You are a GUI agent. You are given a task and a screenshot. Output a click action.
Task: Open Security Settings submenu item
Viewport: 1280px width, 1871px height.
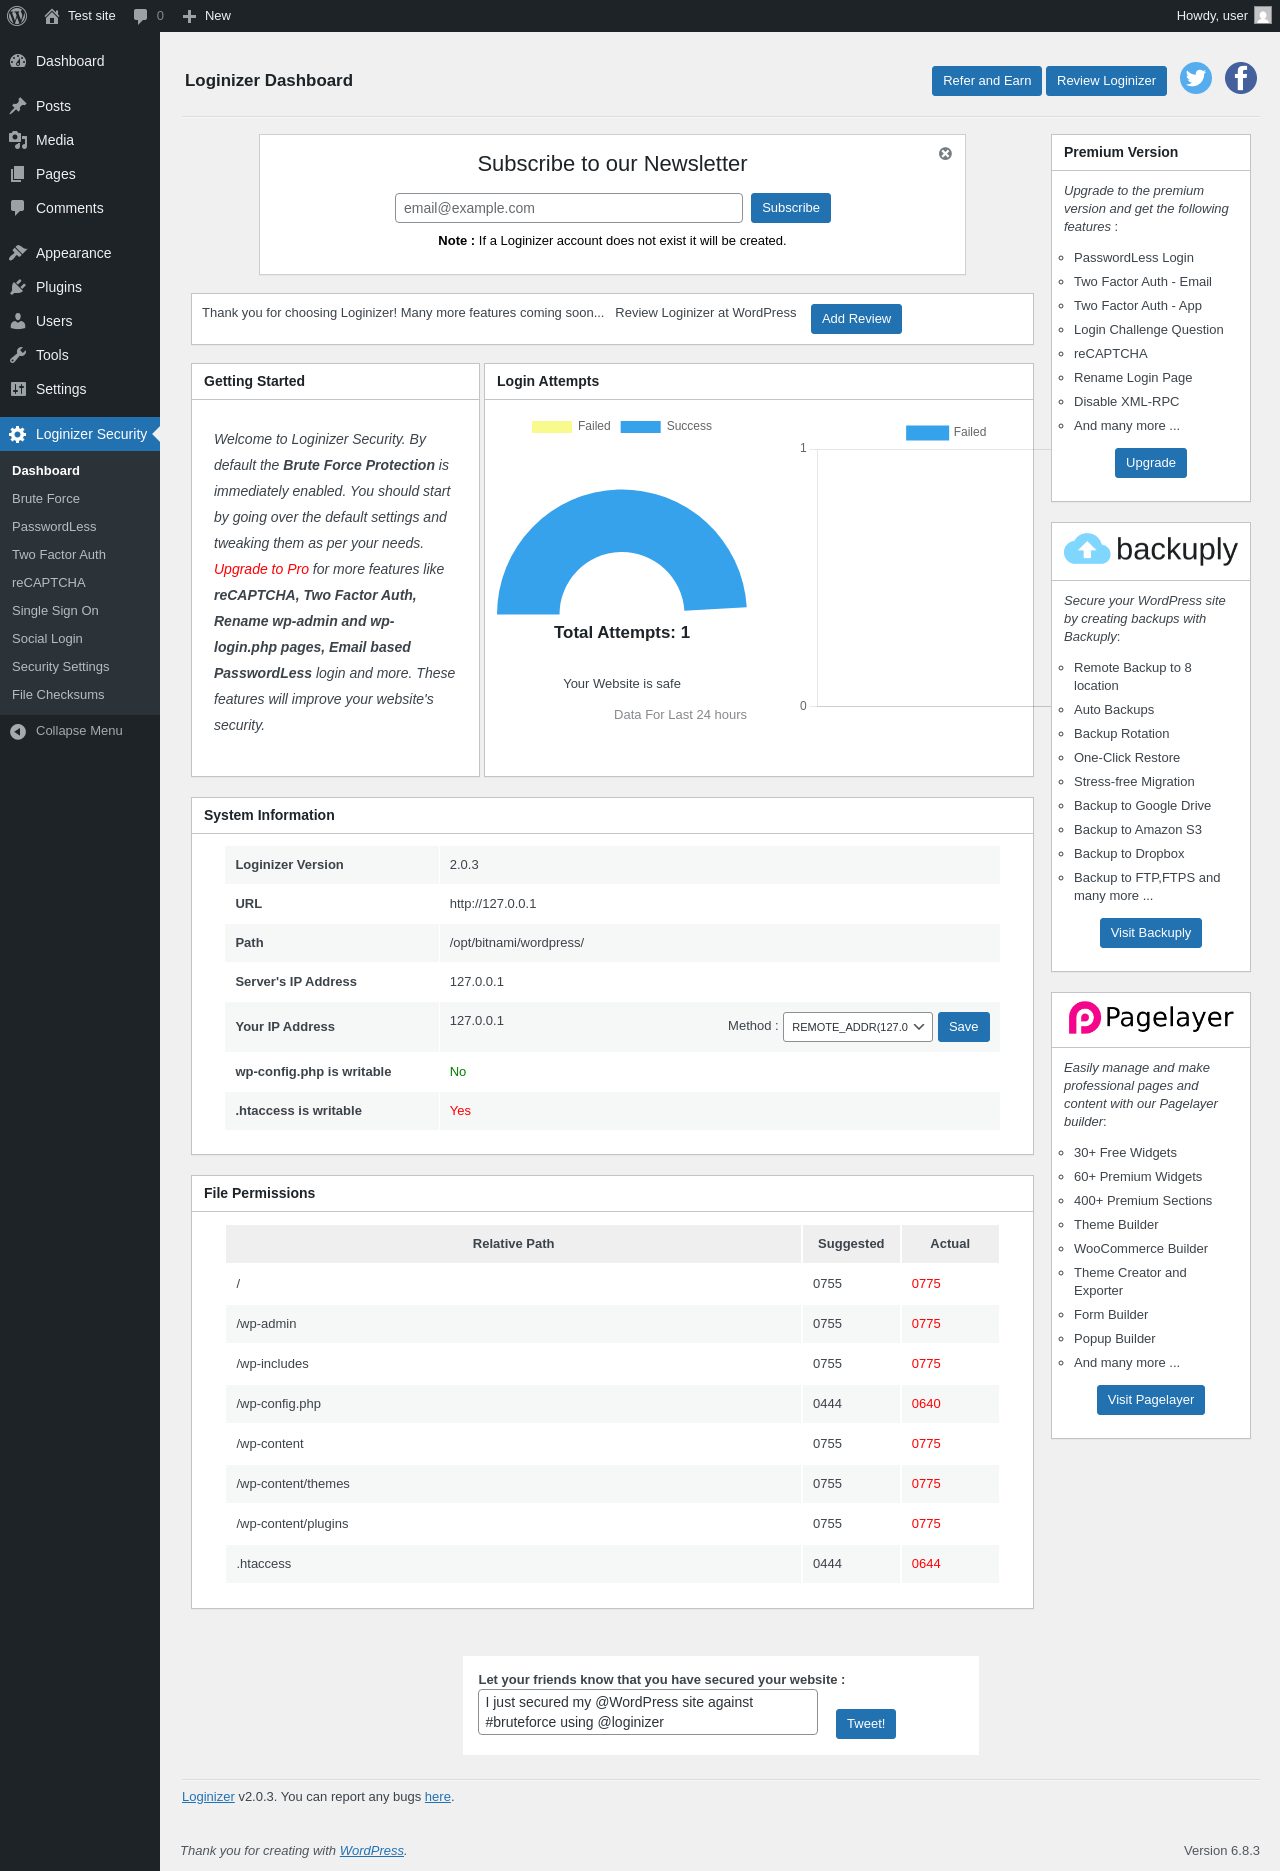pyautogui.click(x=61, y=667)
